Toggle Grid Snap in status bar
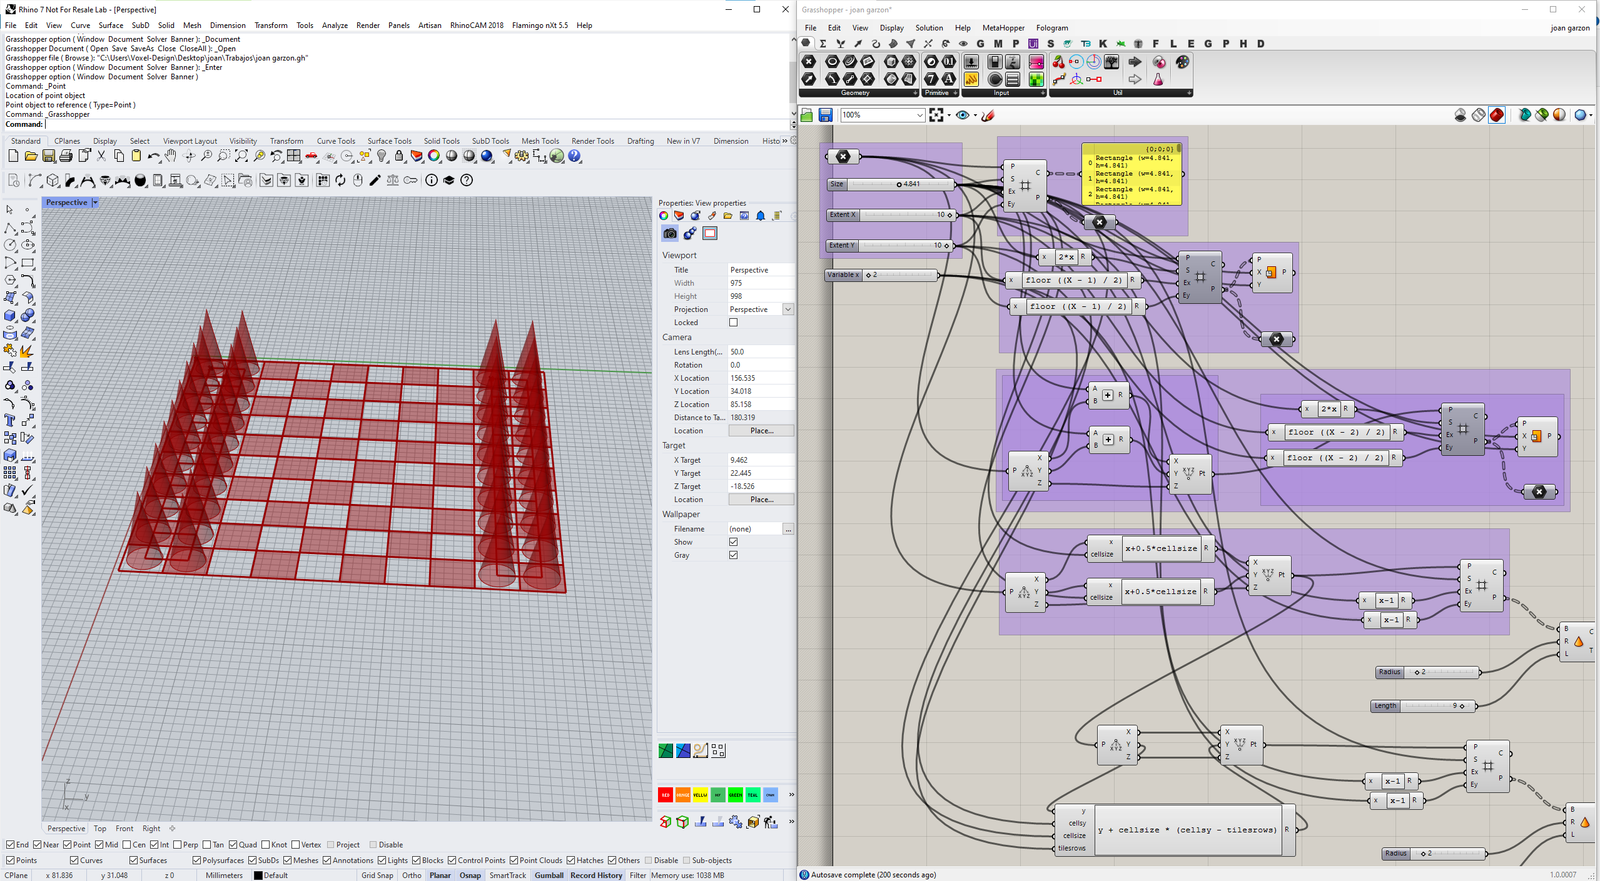Viewport: 1600px width, 881px height. 377,875
